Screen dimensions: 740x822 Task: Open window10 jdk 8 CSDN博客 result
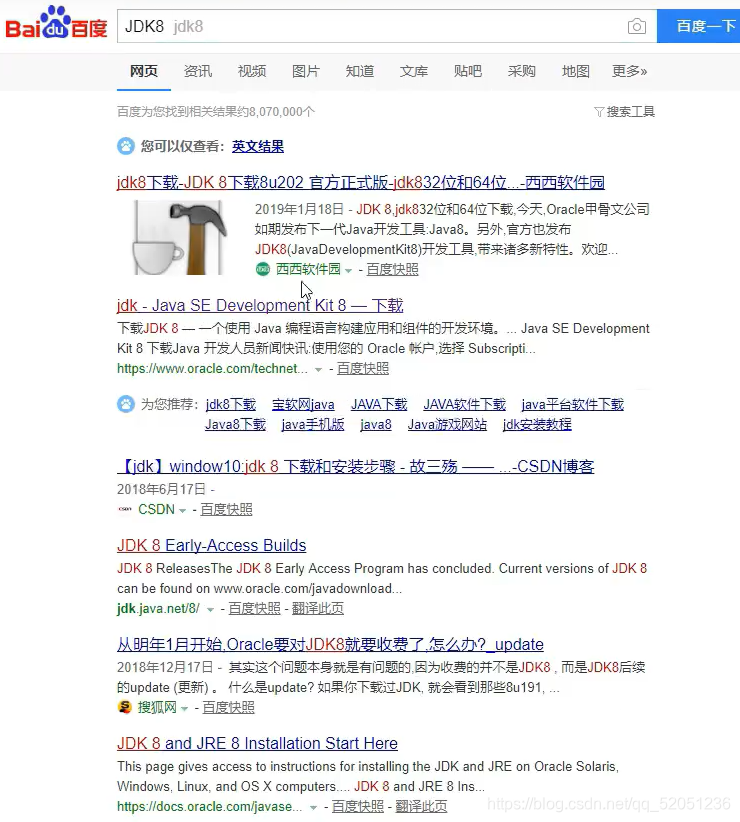coord(355,466)
